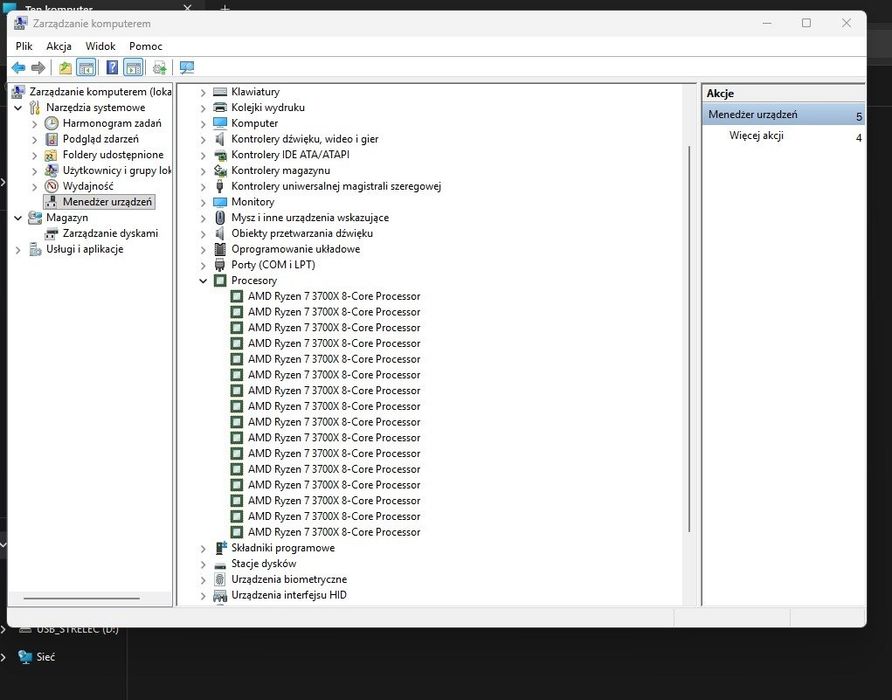Expand the Klawiatury device category

click(203, 92)
